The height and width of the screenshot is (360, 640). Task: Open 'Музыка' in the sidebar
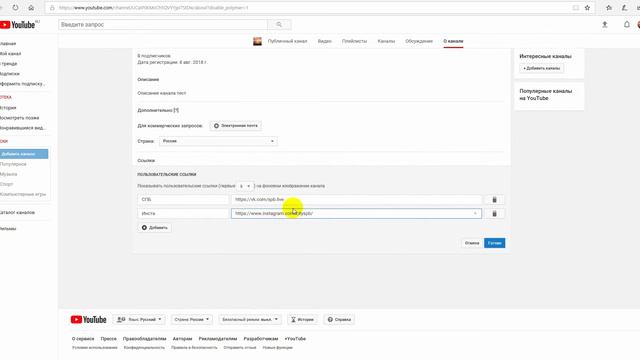coord(9,174)
